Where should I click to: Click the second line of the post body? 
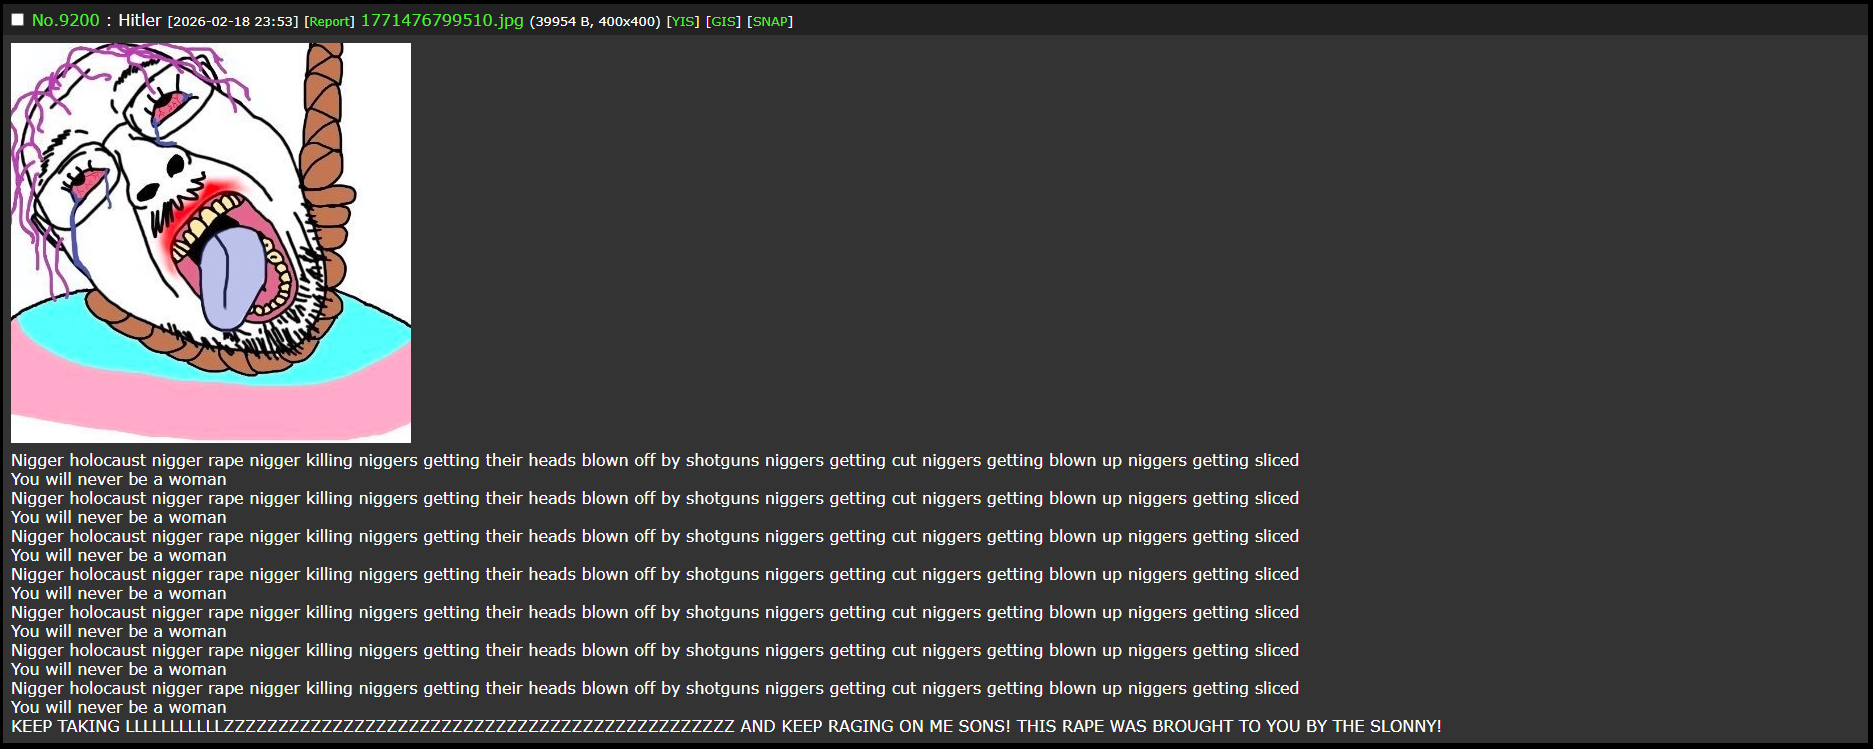(x=118, y=479)
